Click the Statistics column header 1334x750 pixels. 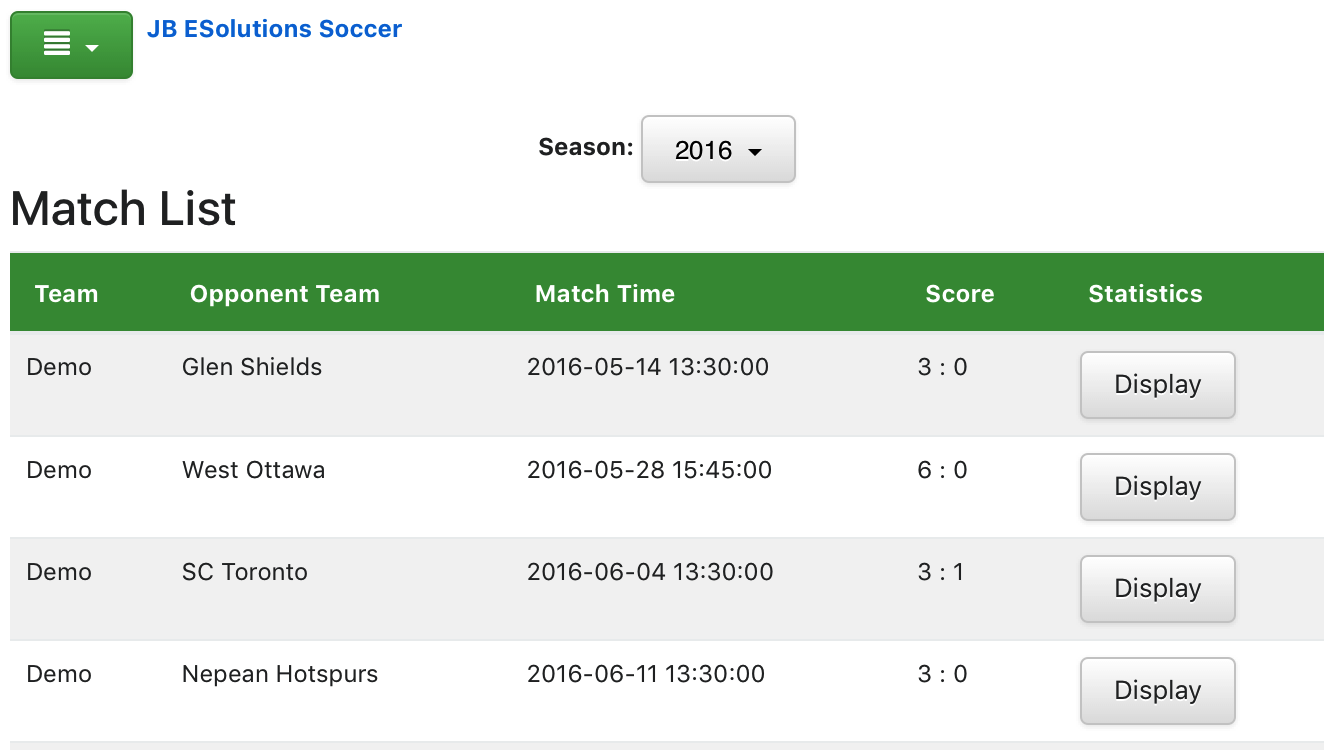click(1145, 294)
